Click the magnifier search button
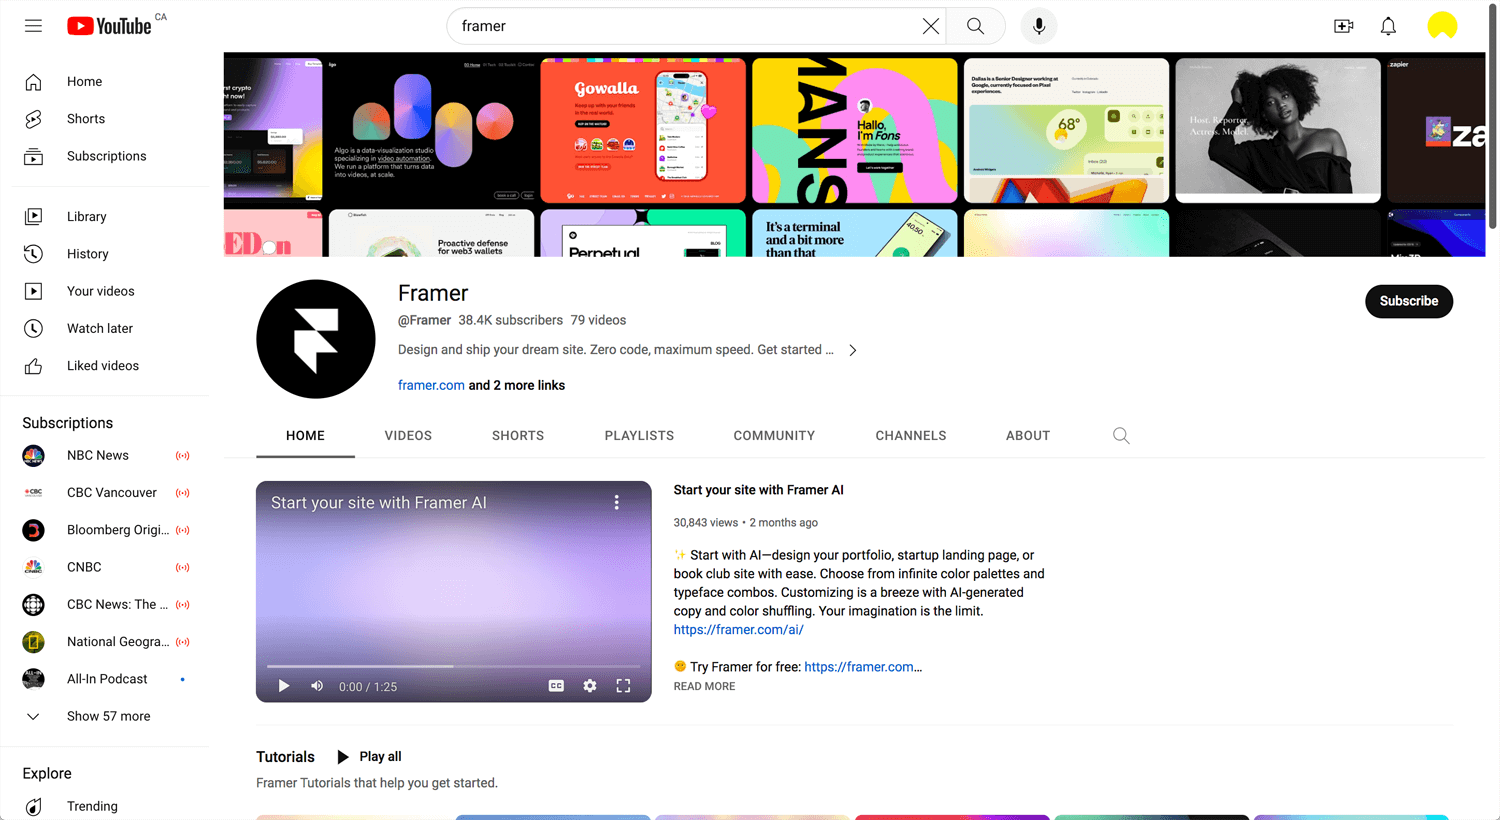 [x=975, y=26]
